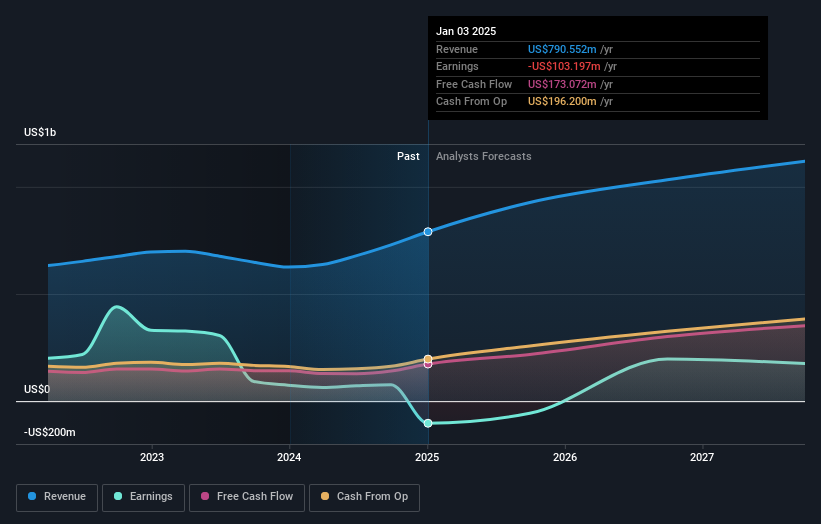
Task: Click the teal Earnings data point marker
Action: click(428, 423)
